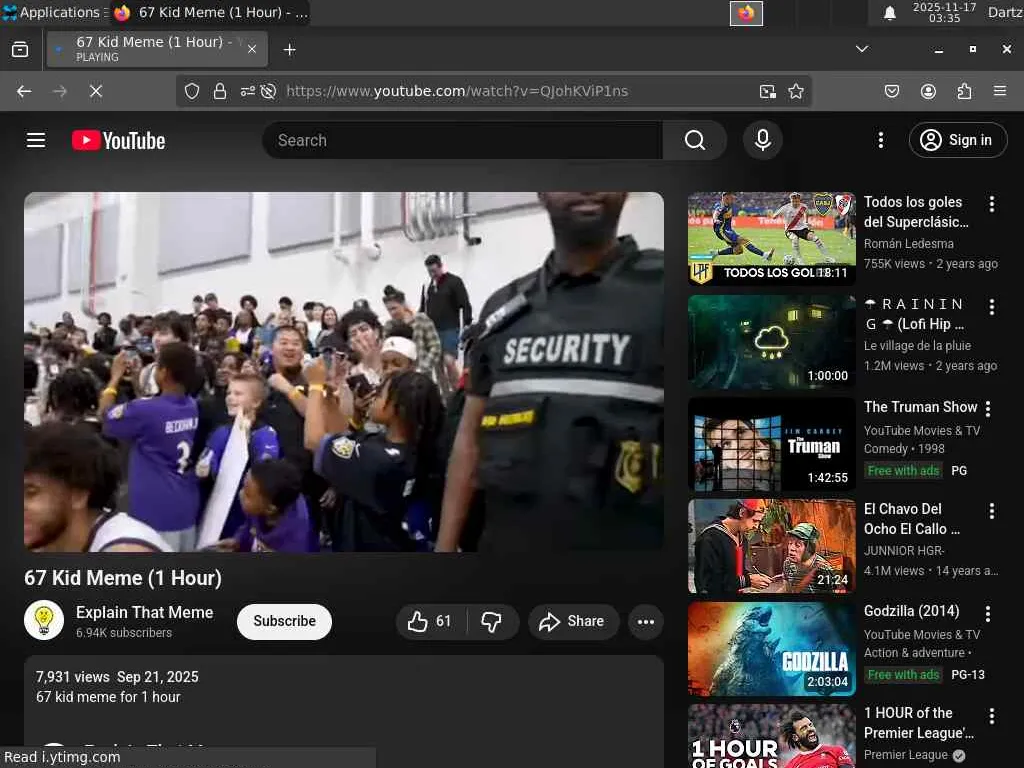Click the blocked autoplay icon in address bar

268,91
